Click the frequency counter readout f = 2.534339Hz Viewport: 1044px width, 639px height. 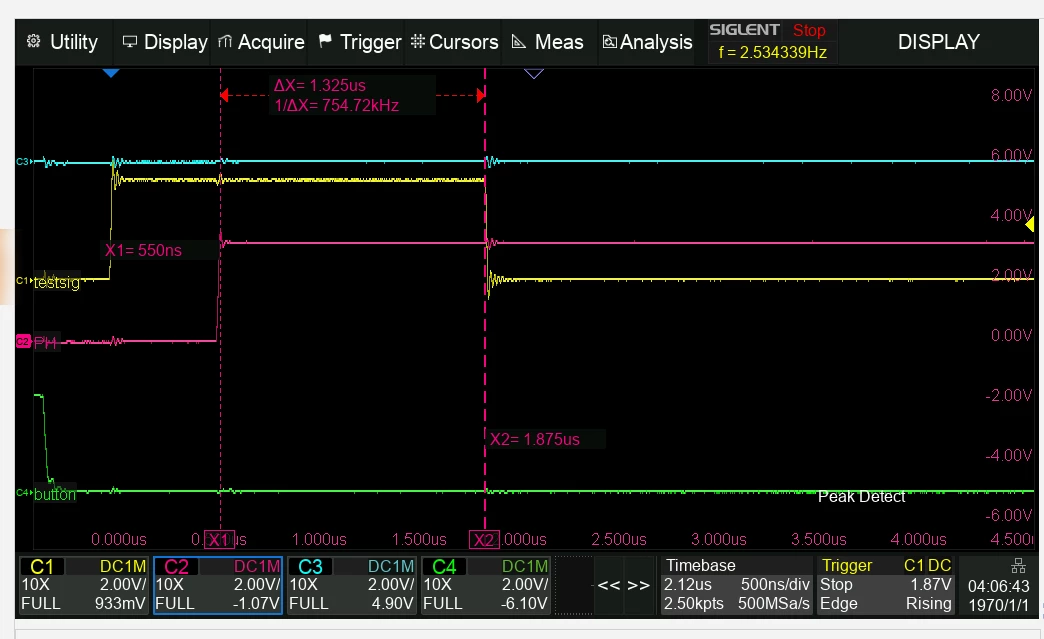[772, 53]
